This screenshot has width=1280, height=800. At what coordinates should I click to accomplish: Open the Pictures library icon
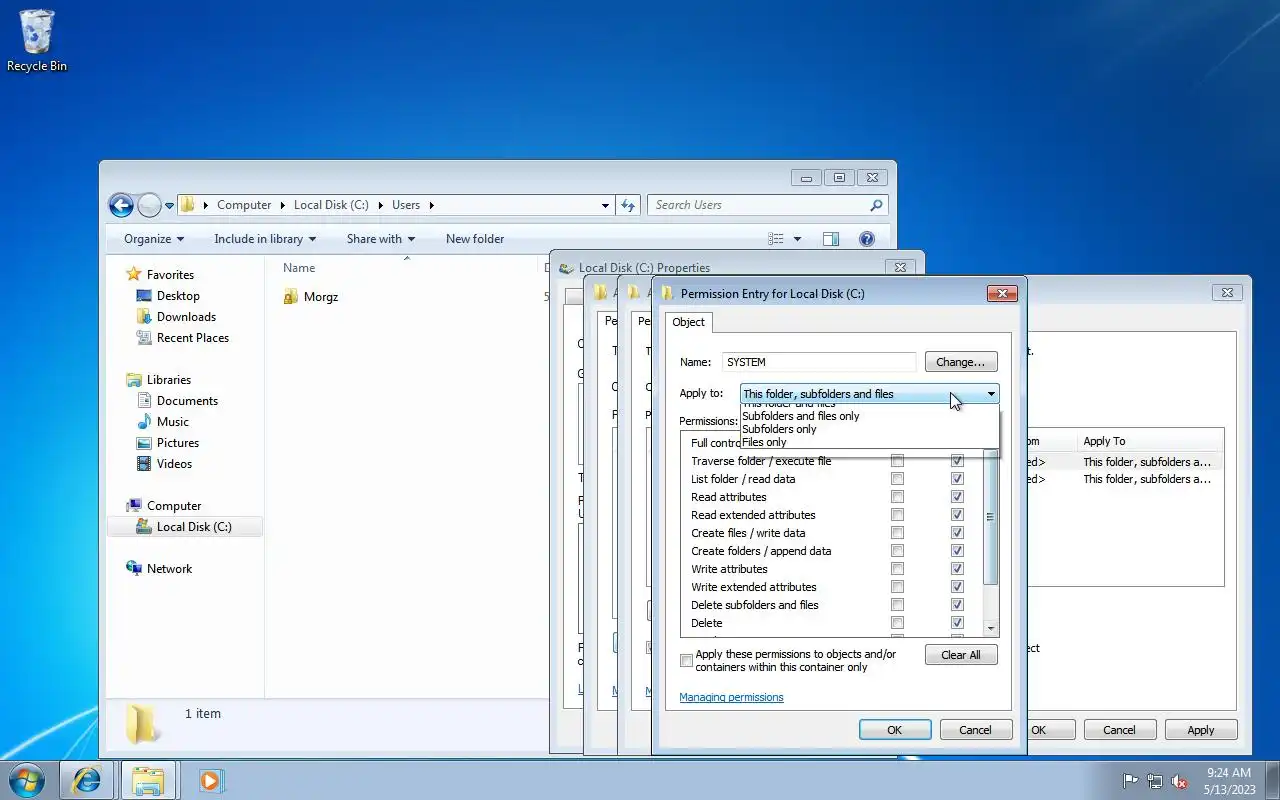(x=144, y=443)
